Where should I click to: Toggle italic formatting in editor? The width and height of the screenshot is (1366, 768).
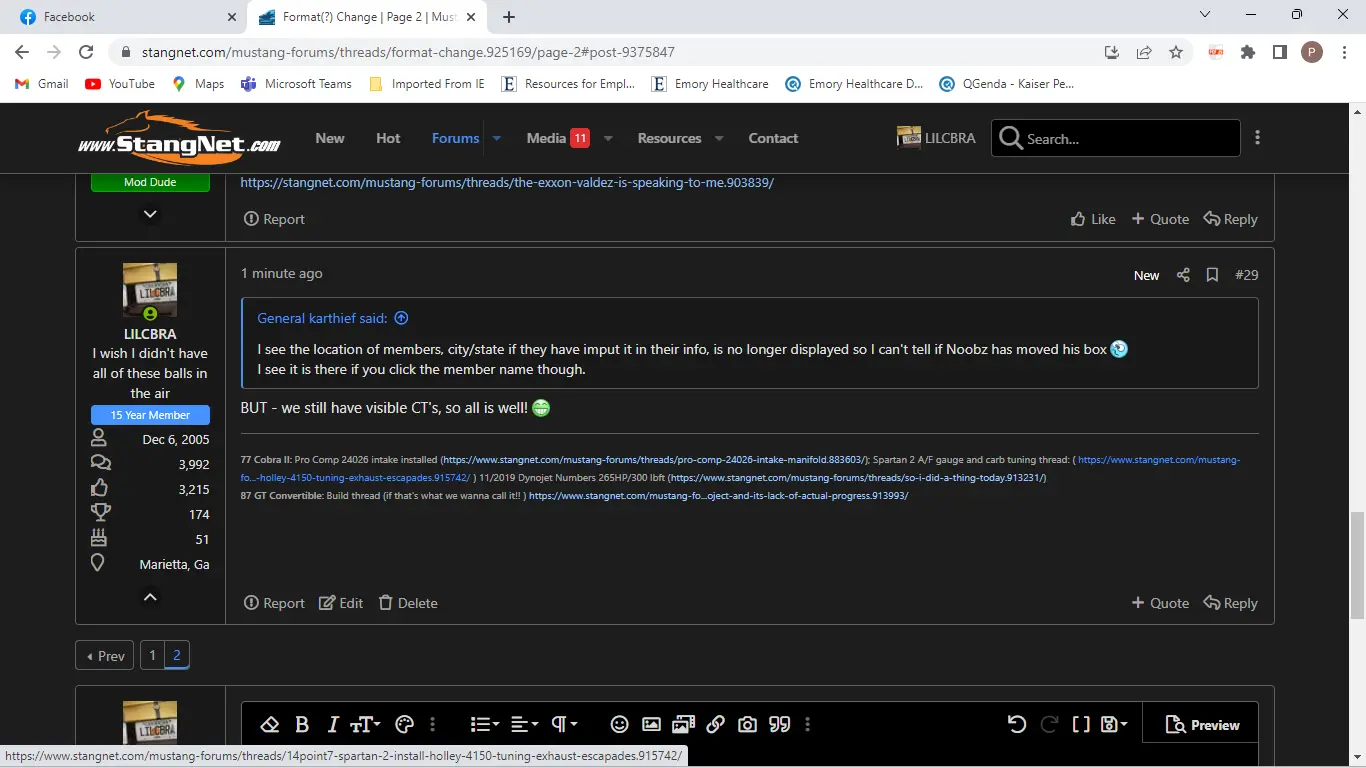click(x=333, y=725)
